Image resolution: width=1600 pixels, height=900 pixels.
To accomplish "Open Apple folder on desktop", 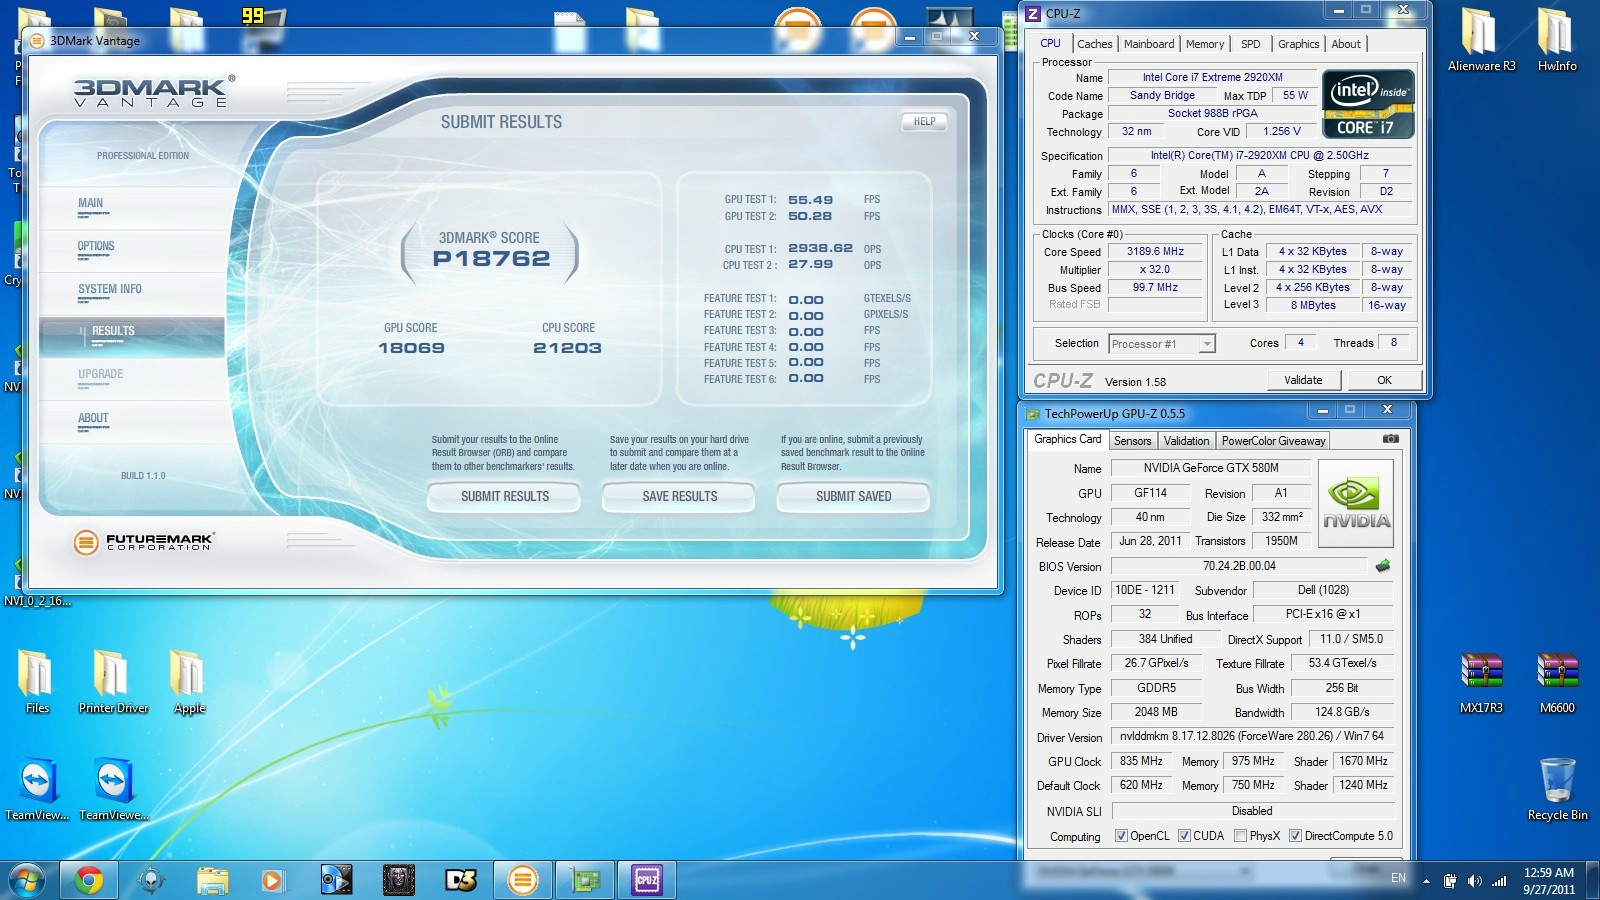I will [x=189, y=680].
